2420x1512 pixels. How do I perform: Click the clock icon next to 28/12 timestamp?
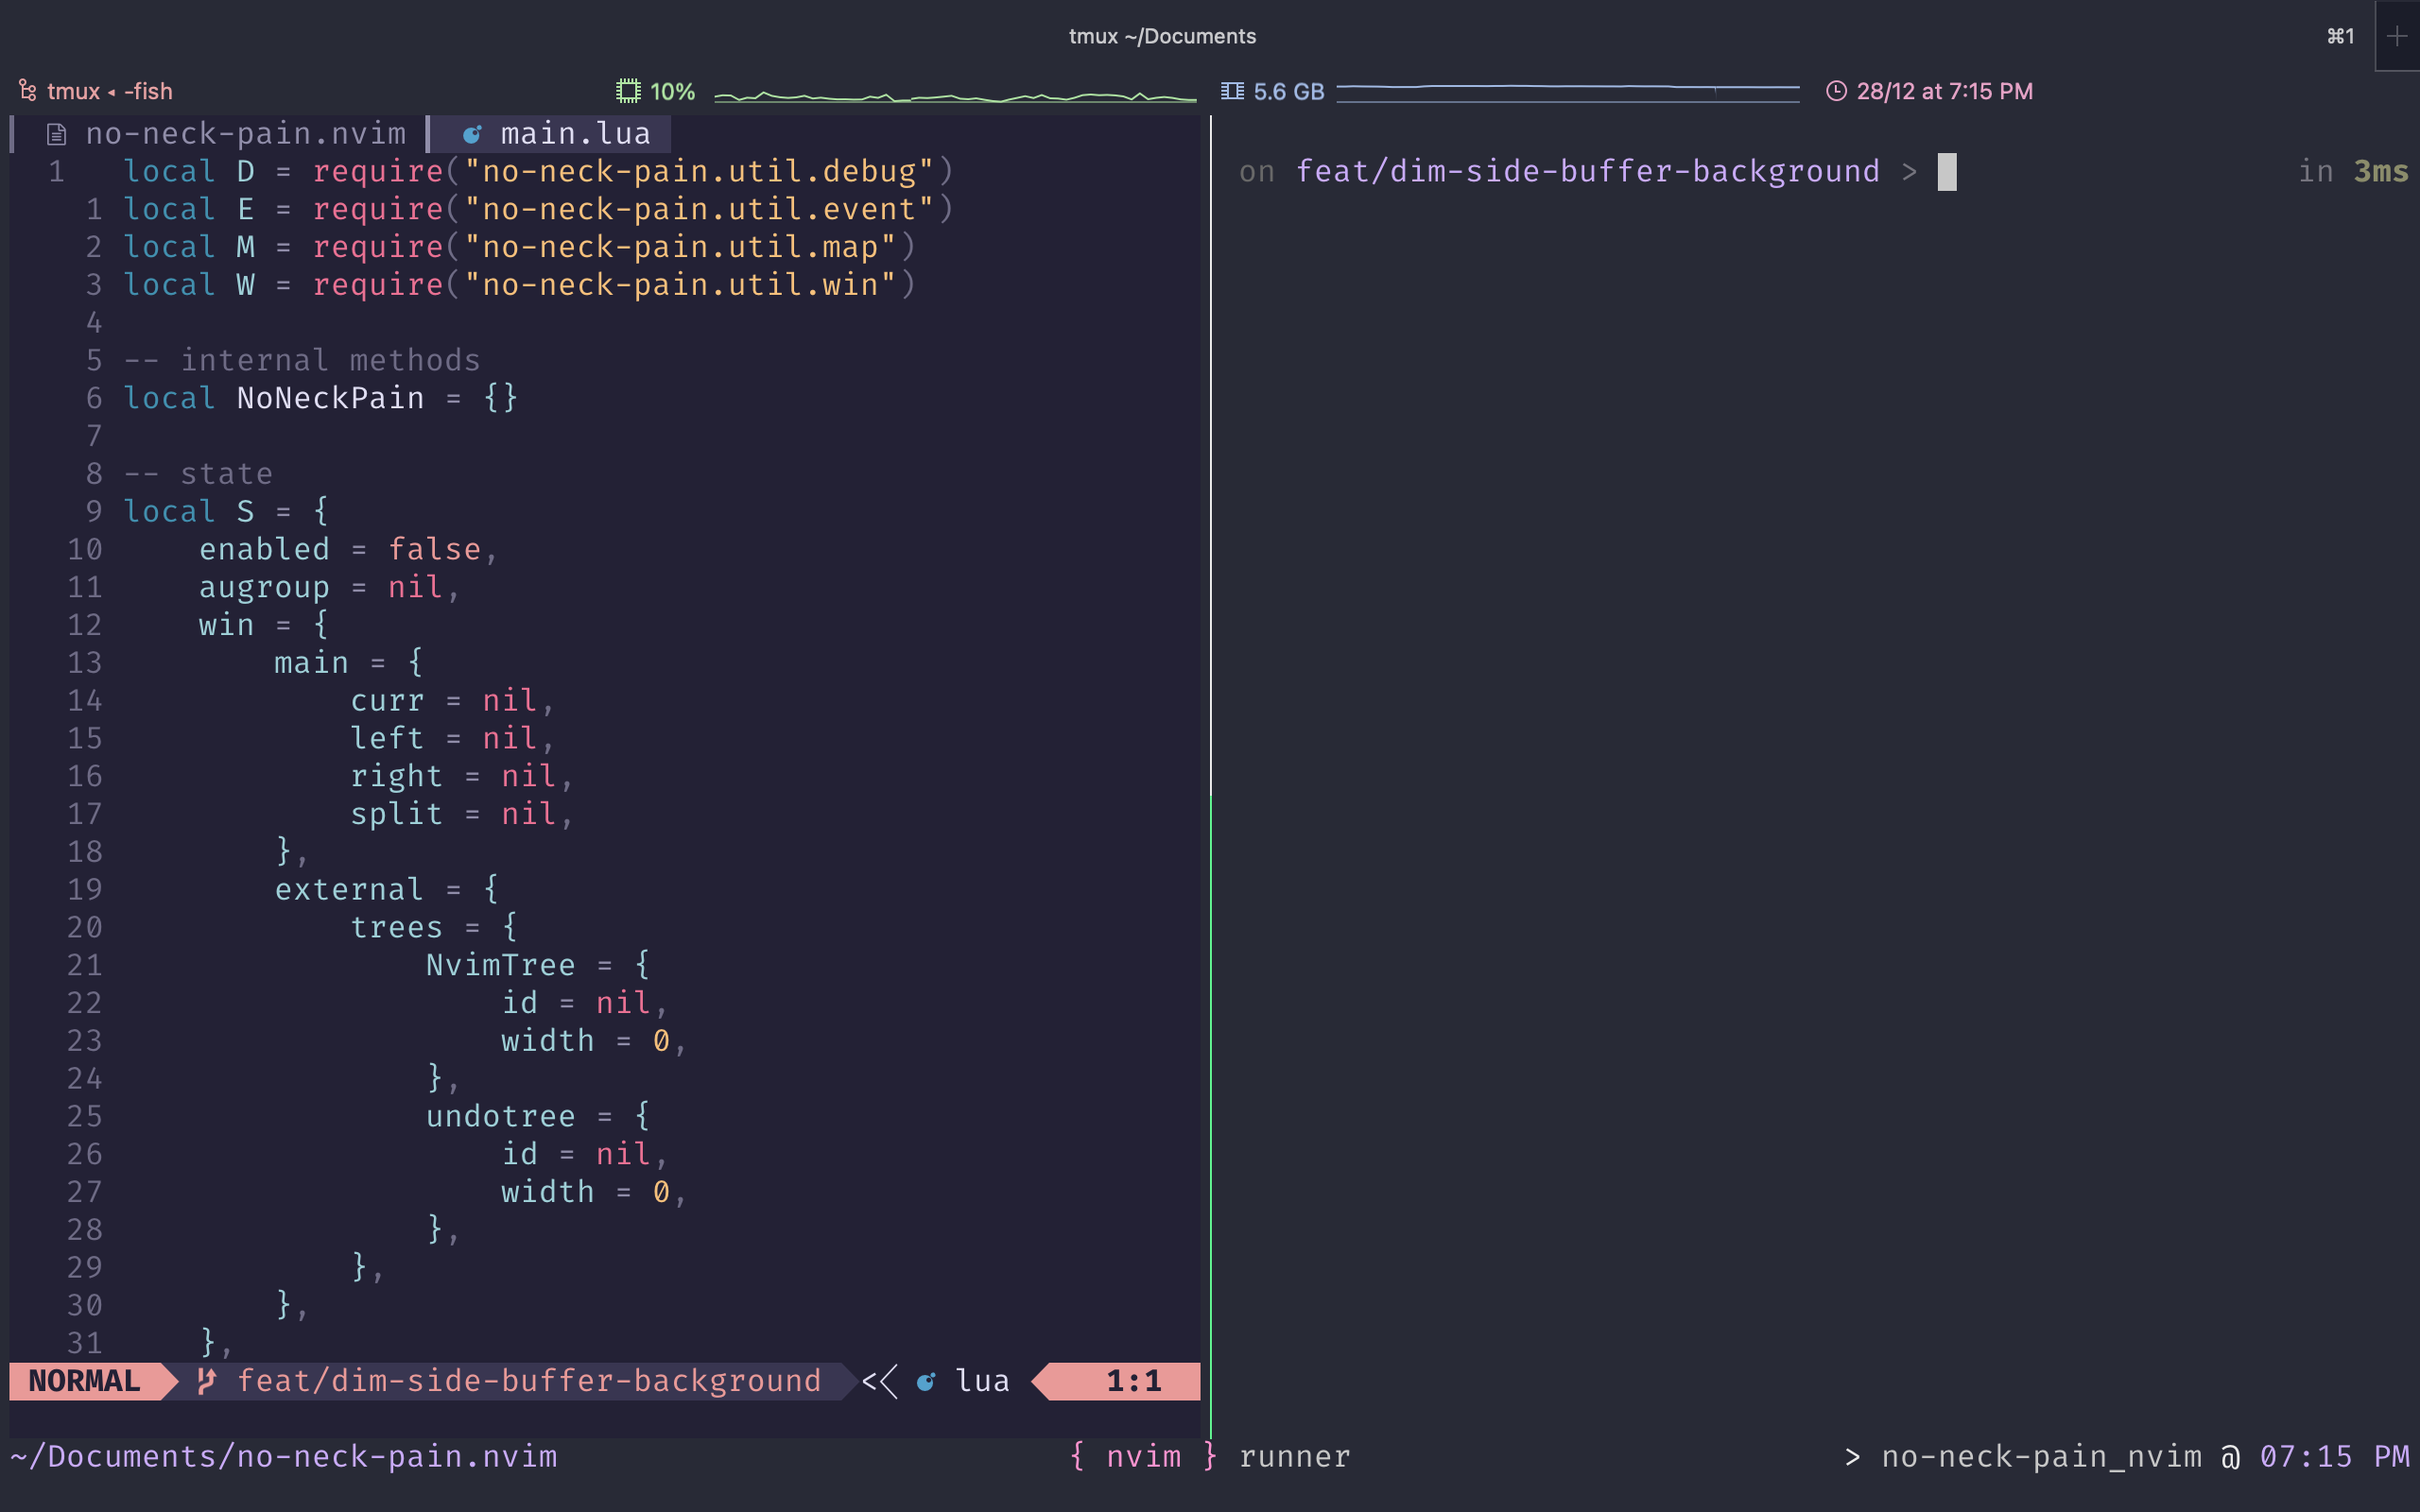(x=1837, y=91)
